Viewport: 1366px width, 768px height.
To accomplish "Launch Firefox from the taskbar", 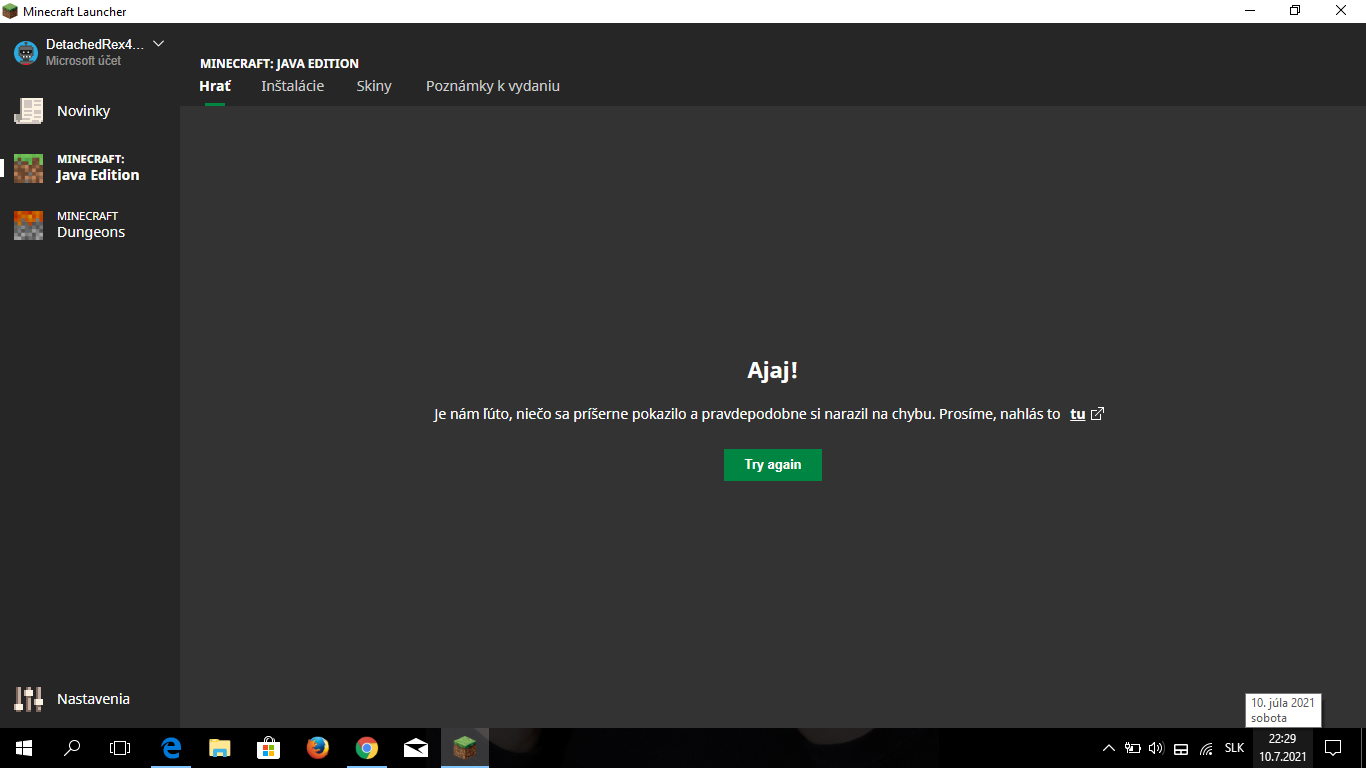I will point(318,748).
